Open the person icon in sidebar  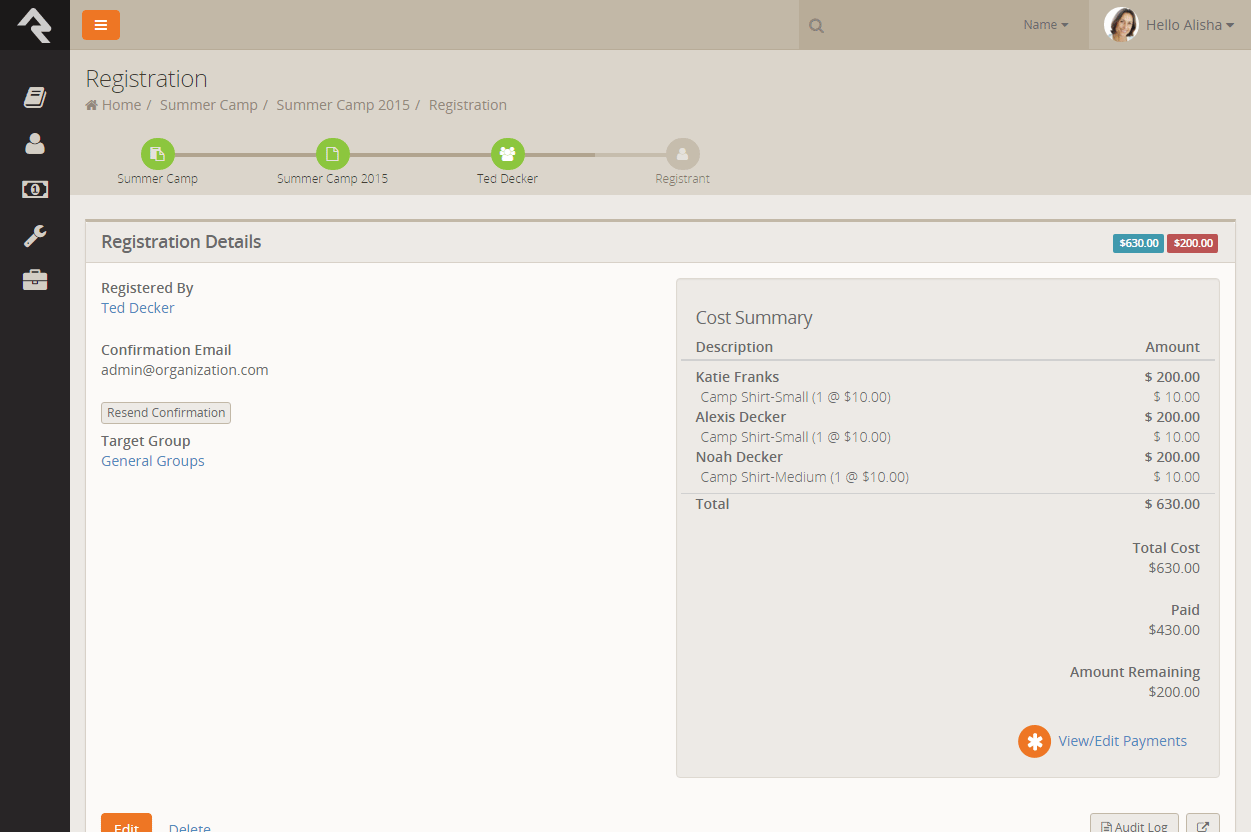pyautogui.click(x=35, y=143)
